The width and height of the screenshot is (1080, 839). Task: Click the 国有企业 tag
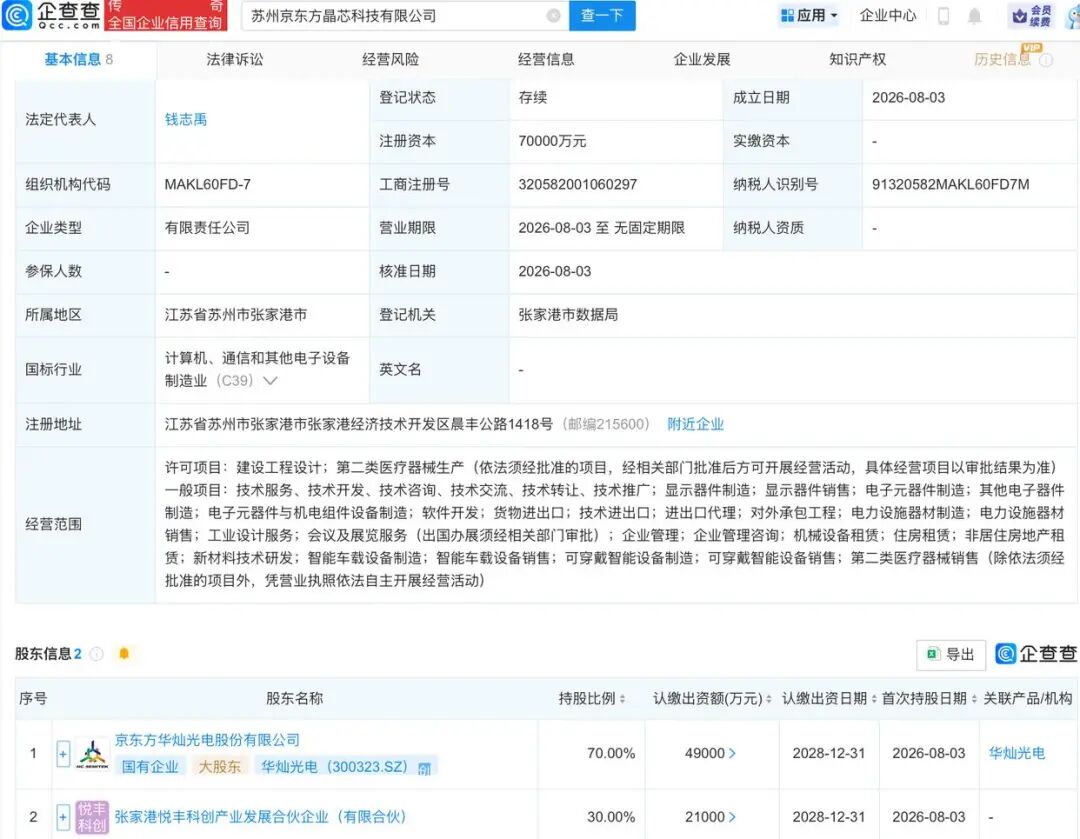(150, 767)
